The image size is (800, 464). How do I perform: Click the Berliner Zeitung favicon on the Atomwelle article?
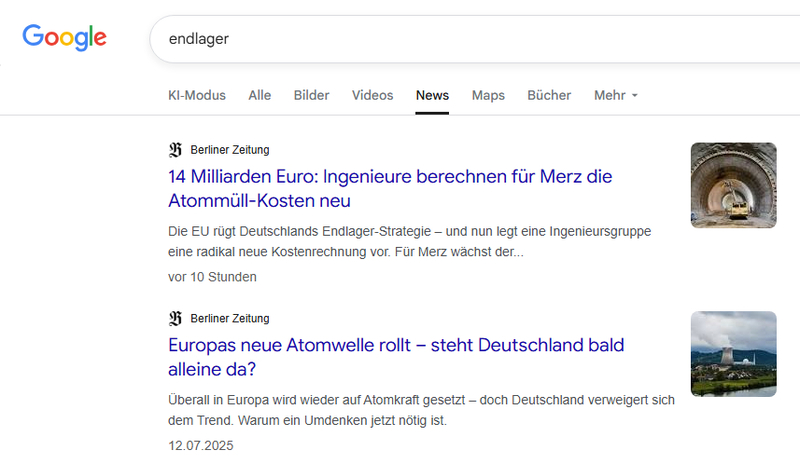click(x=176, y=319)
